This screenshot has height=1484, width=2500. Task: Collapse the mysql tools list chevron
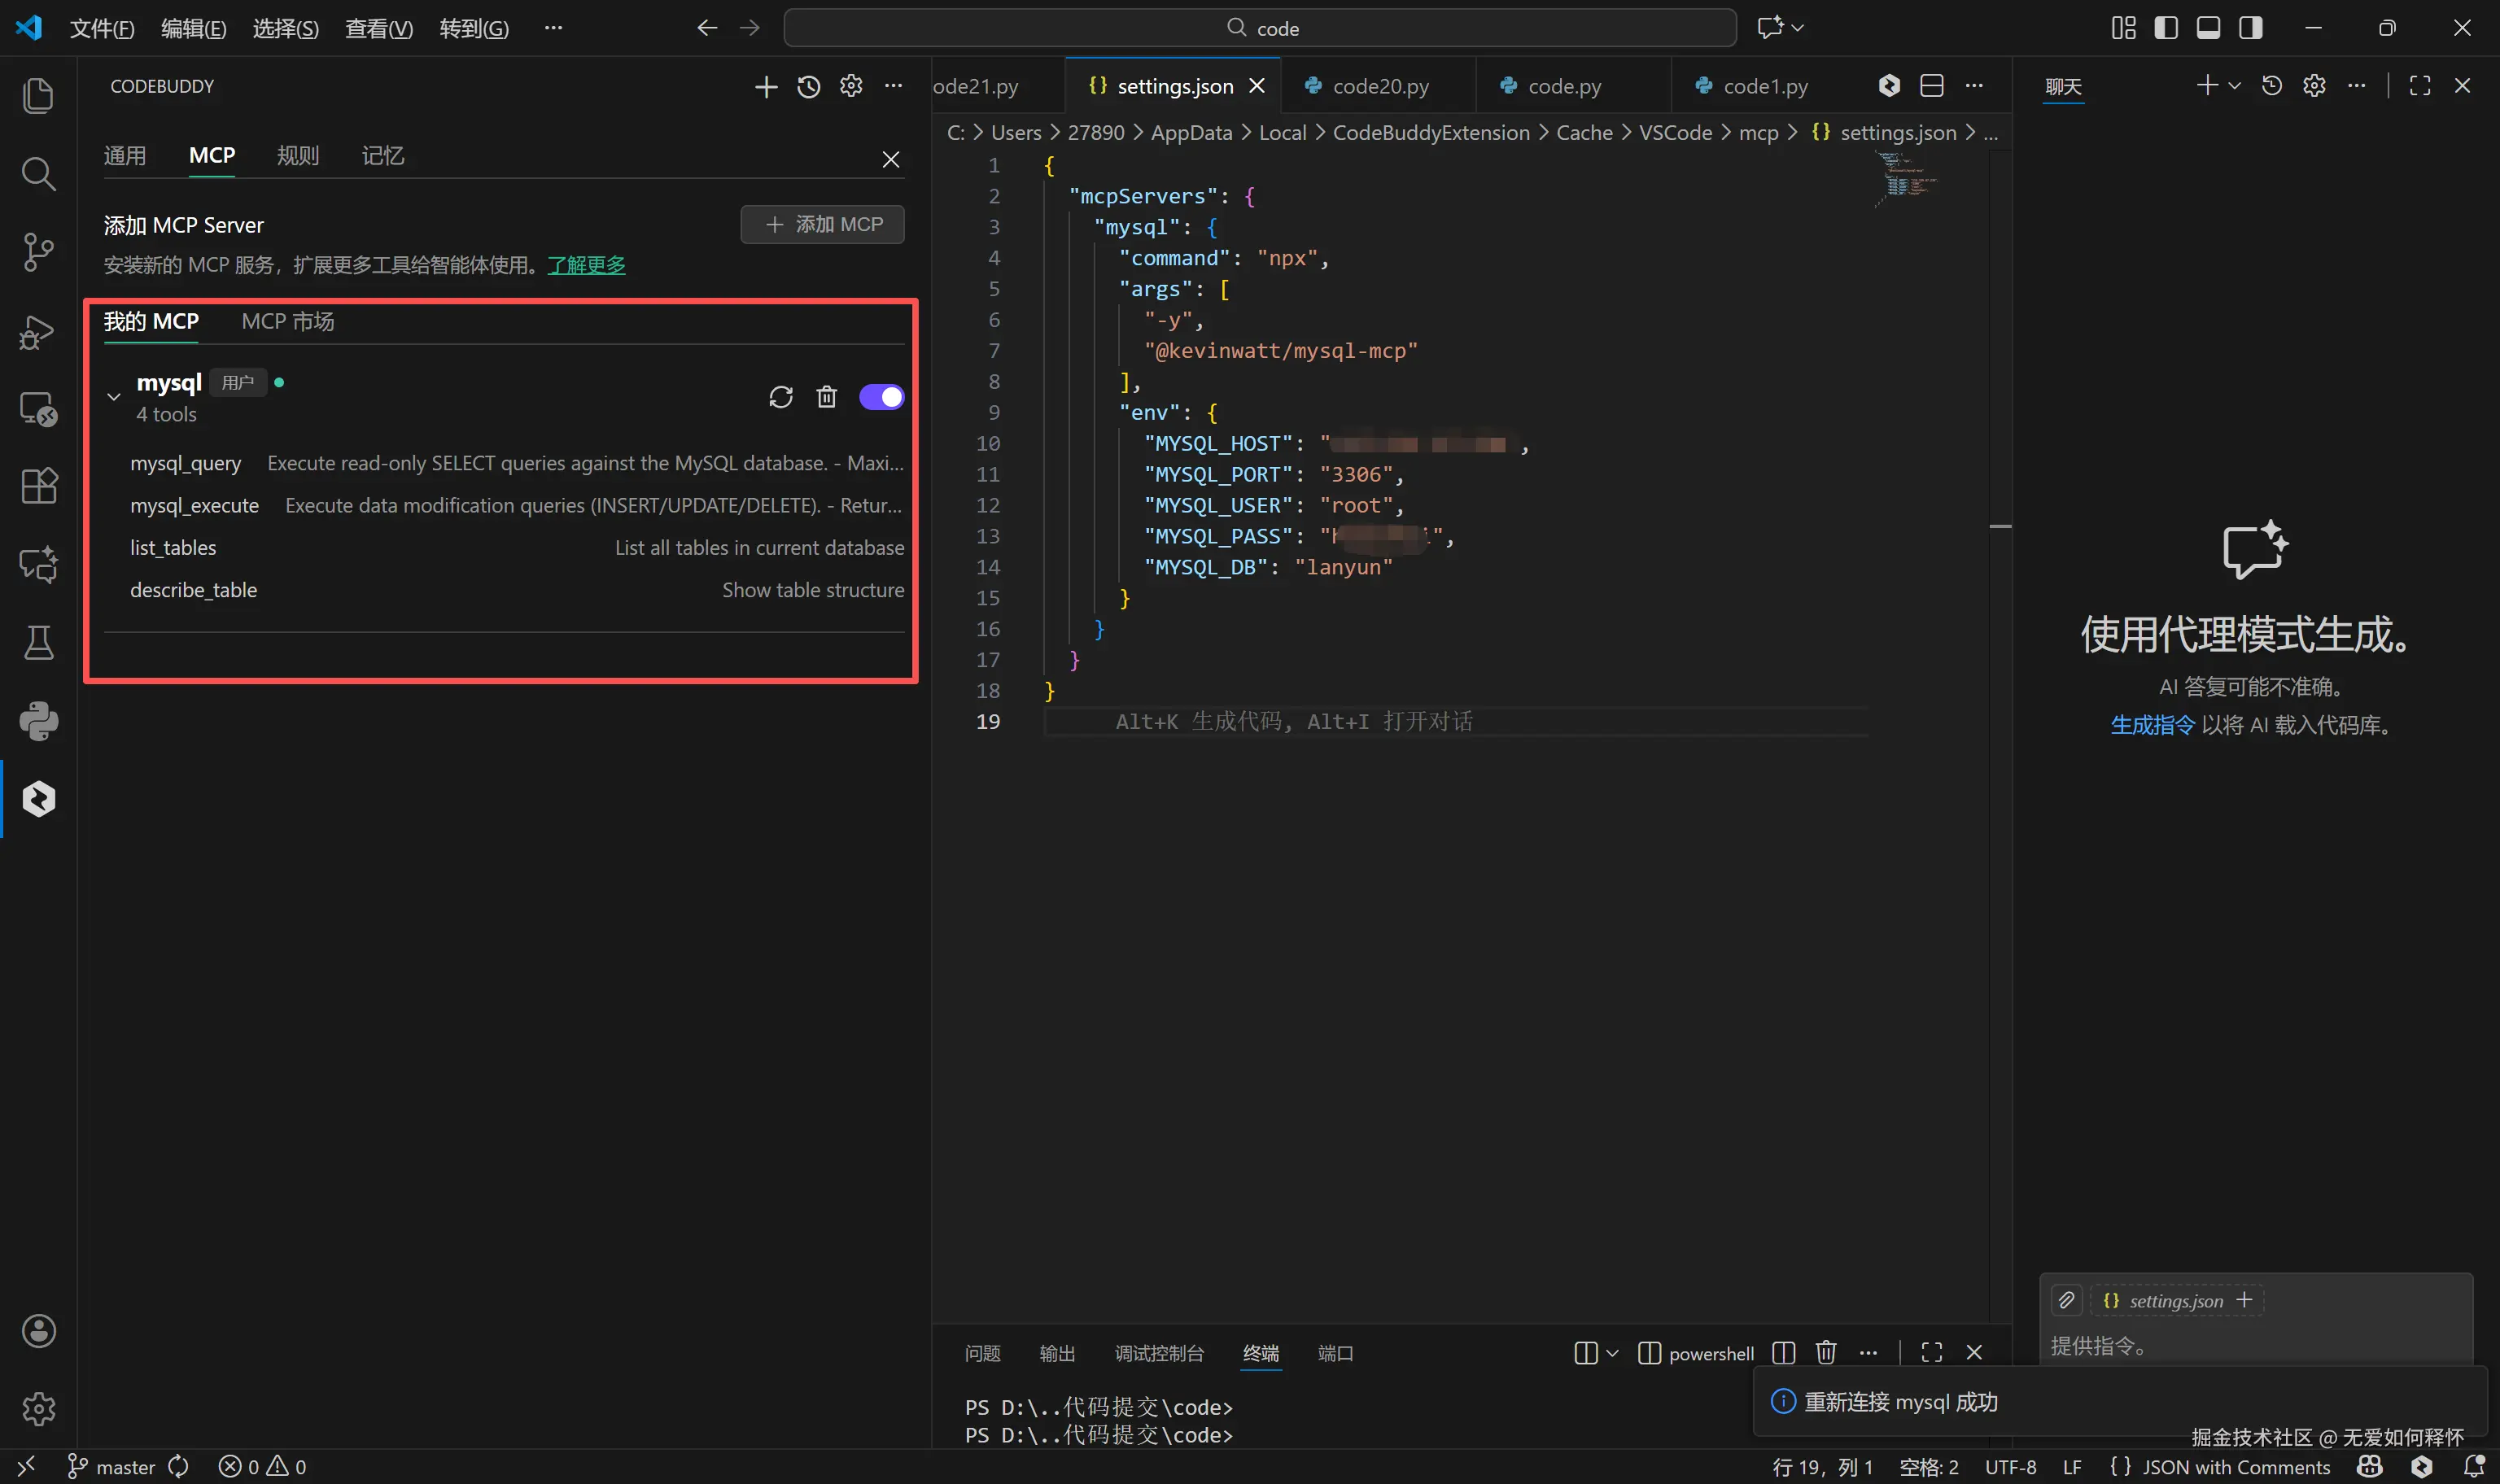(114, 397)
